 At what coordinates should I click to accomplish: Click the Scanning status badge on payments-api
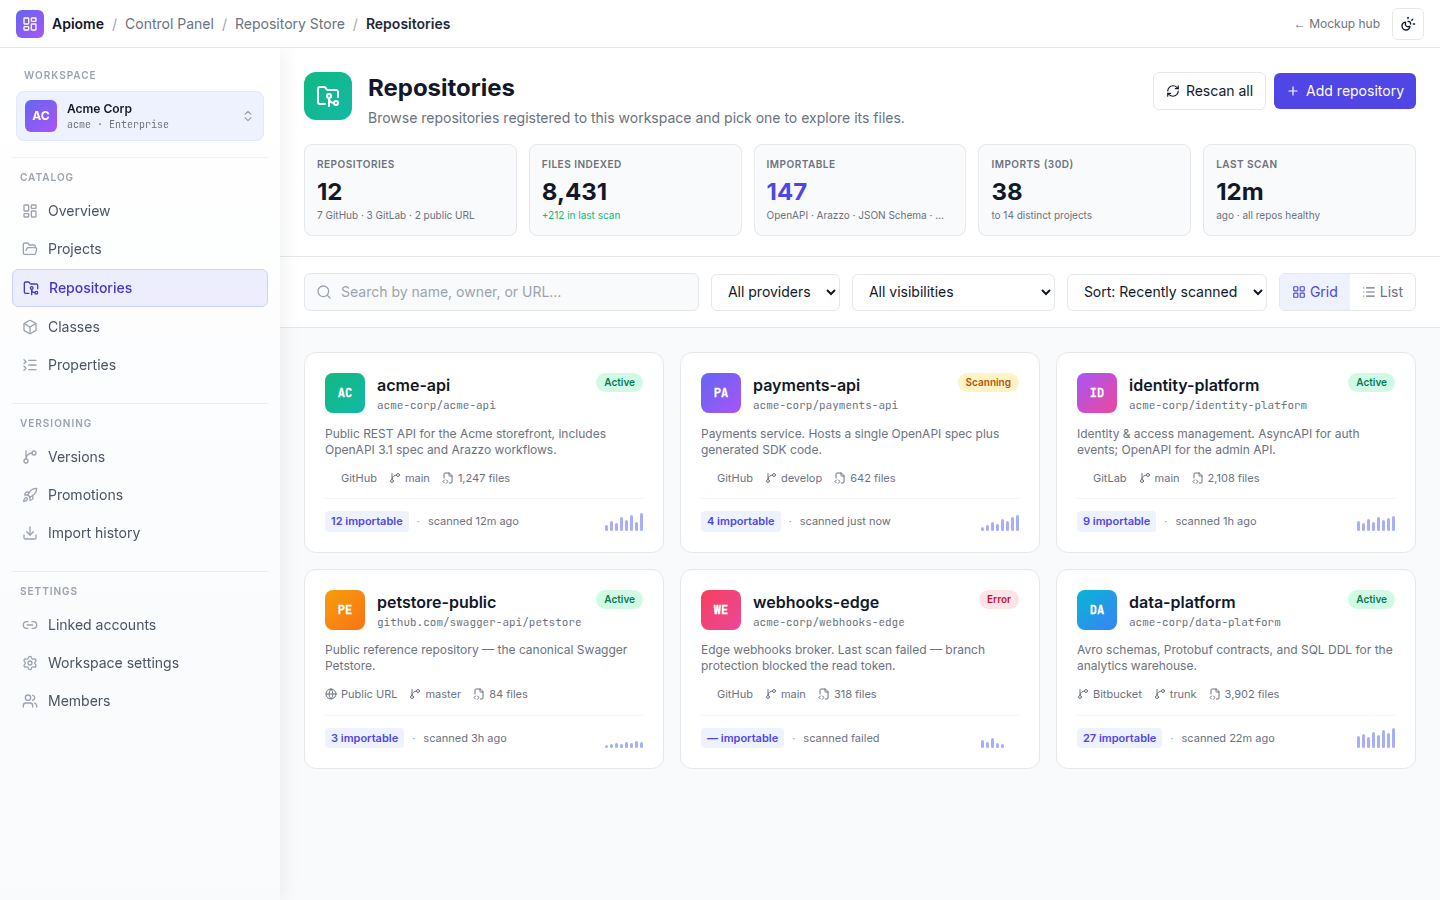988,382
